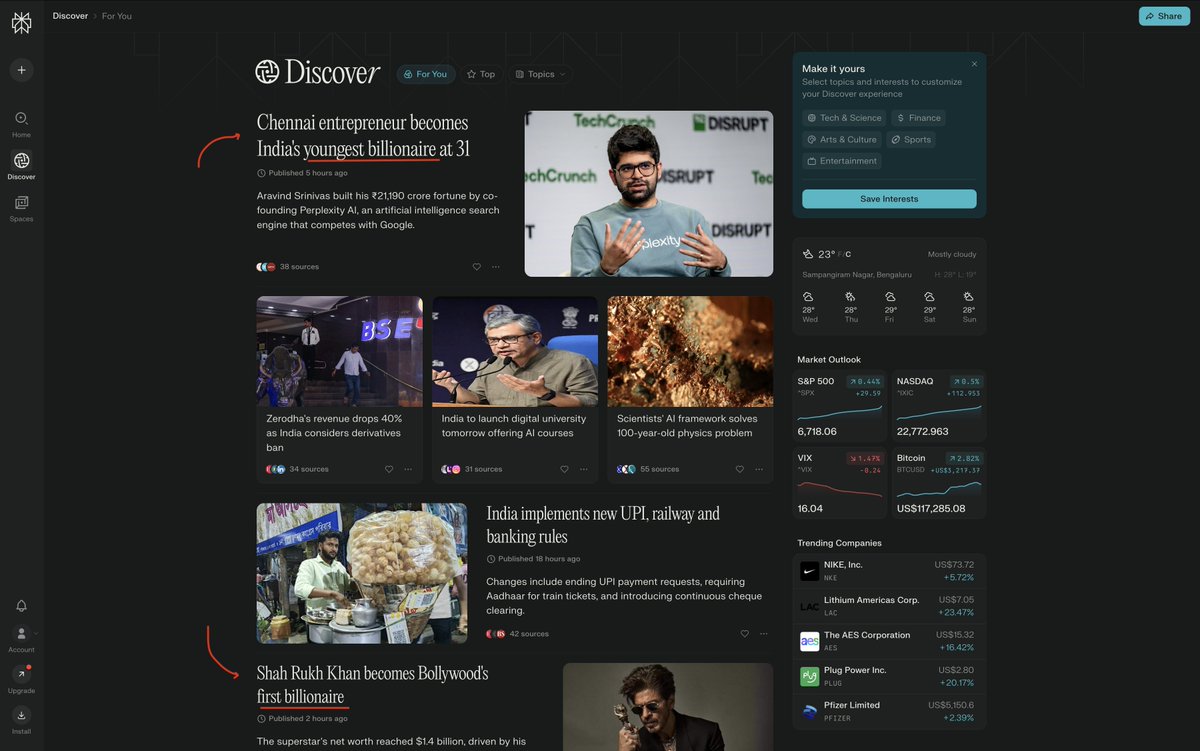Screen dimensions: 1200x751
Task: Close the Make it yours panel
Action: (x=974, y=64)
